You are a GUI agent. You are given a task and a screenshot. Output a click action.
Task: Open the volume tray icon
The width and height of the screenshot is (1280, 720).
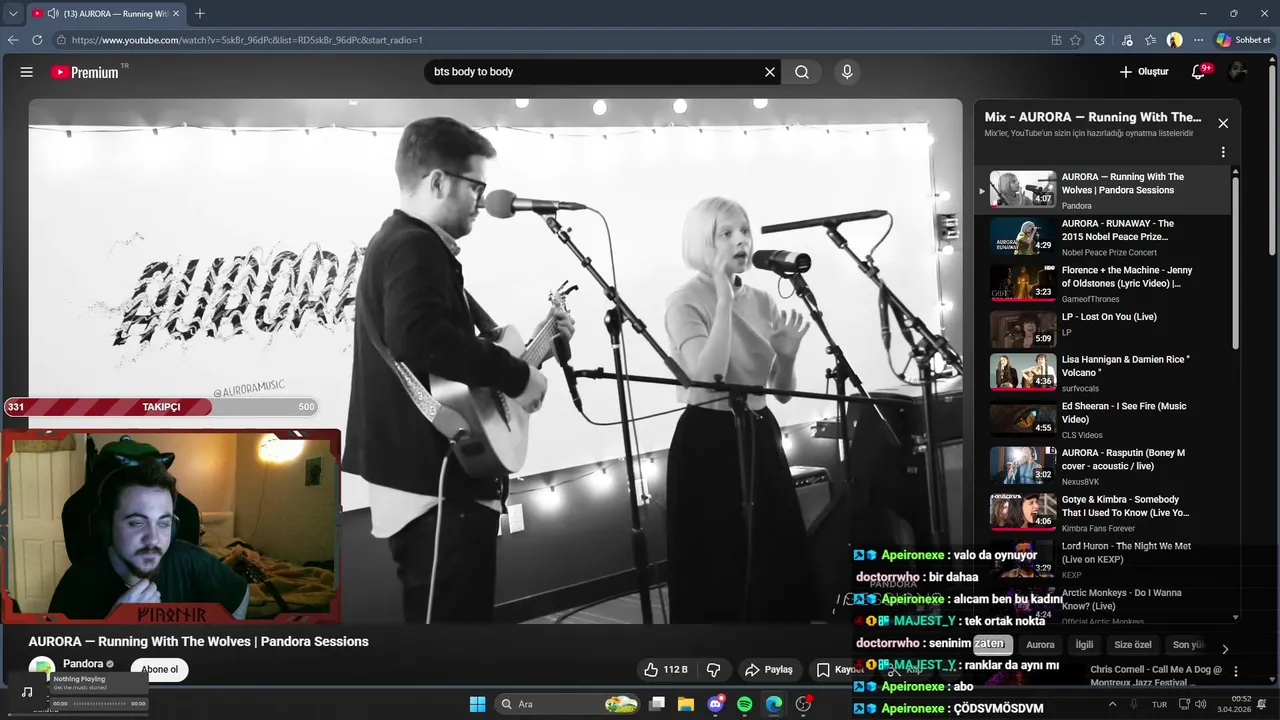tap(1203, 704)
